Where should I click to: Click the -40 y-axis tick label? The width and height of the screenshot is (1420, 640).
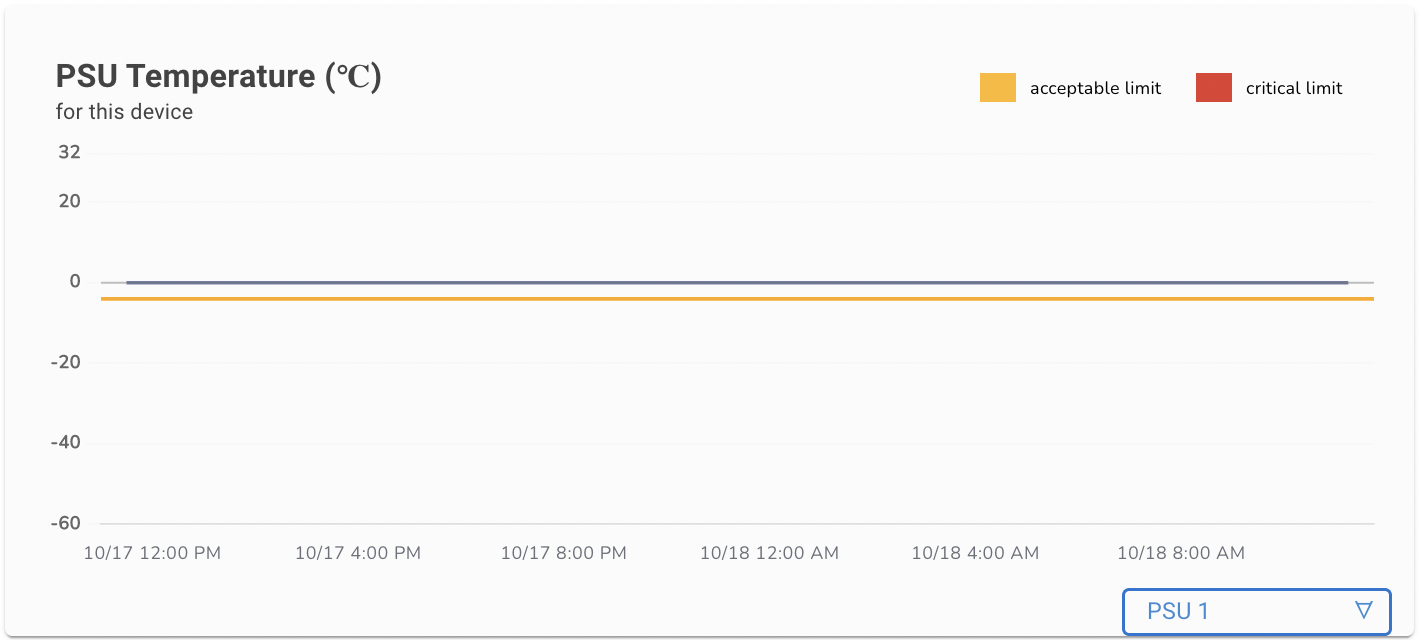click(x=65, y=442)
